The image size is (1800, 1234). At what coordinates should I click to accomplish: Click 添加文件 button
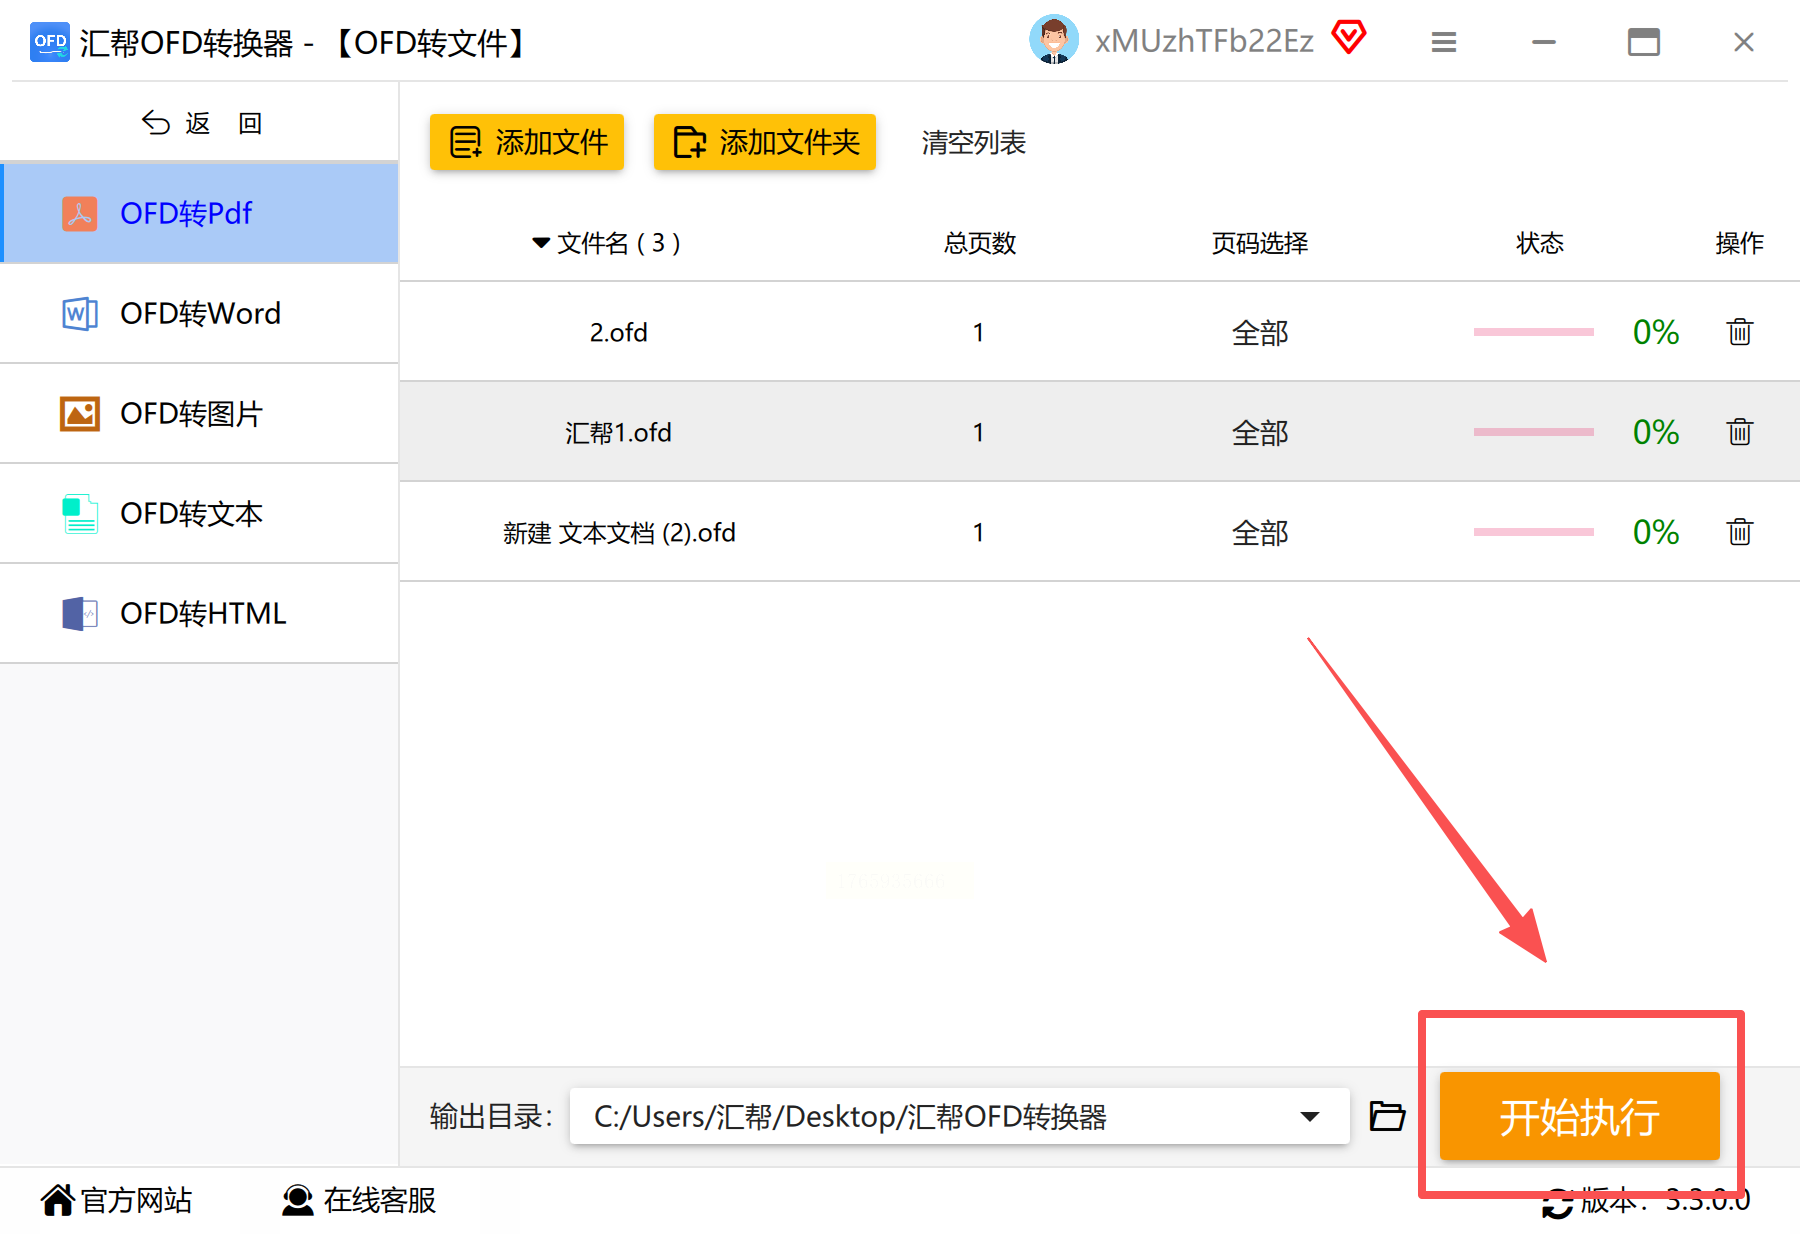tap(527, 142)
